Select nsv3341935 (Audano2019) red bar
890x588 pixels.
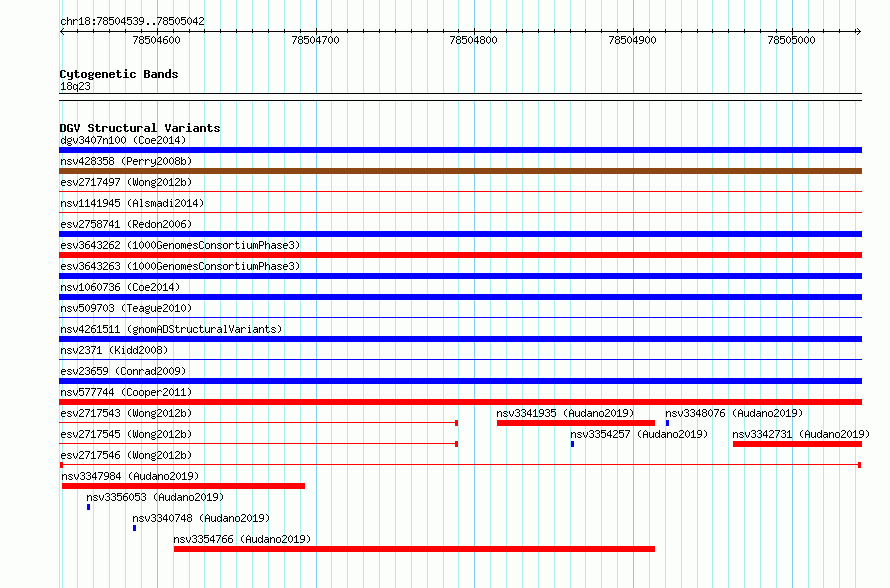coord(576,423)
